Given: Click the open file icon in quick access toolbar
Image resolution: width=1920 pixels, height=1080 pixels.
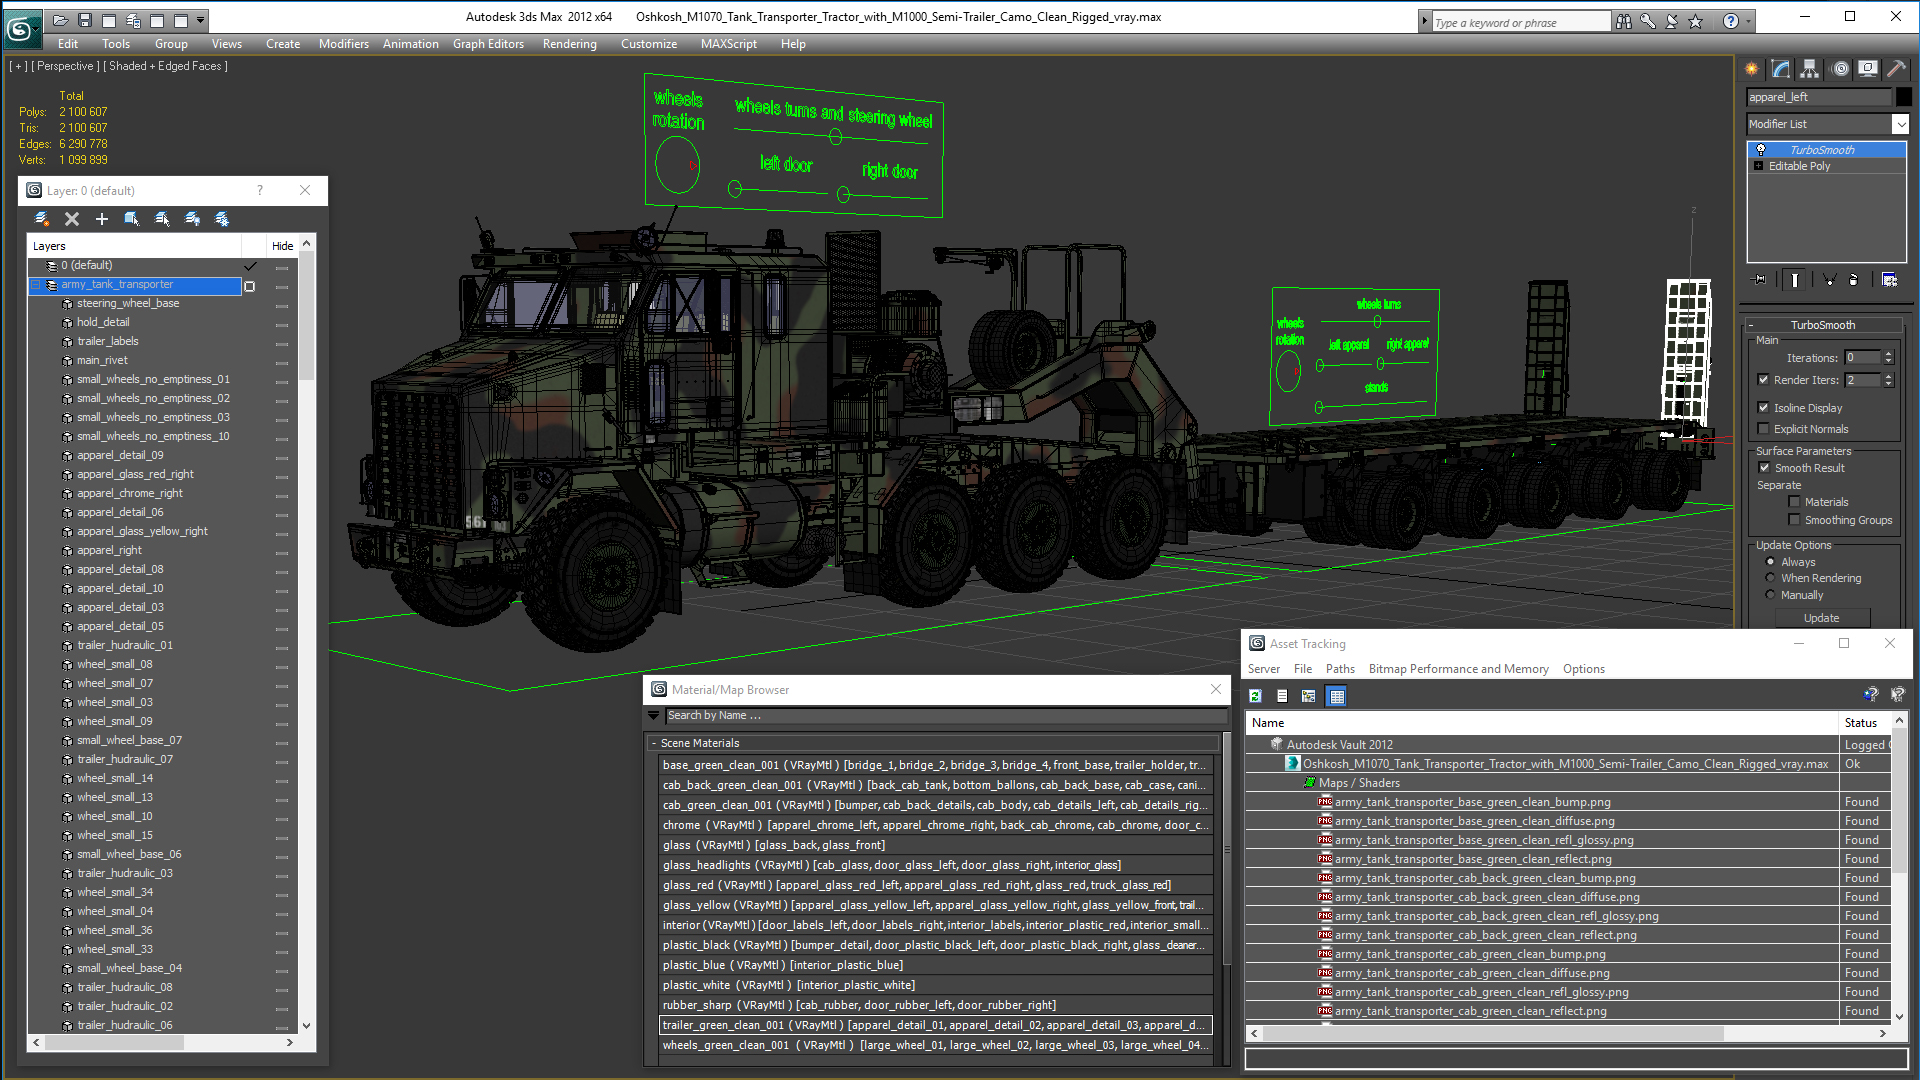Looking at the screenshot, I should pyautogui.click(x=60, y=20).
